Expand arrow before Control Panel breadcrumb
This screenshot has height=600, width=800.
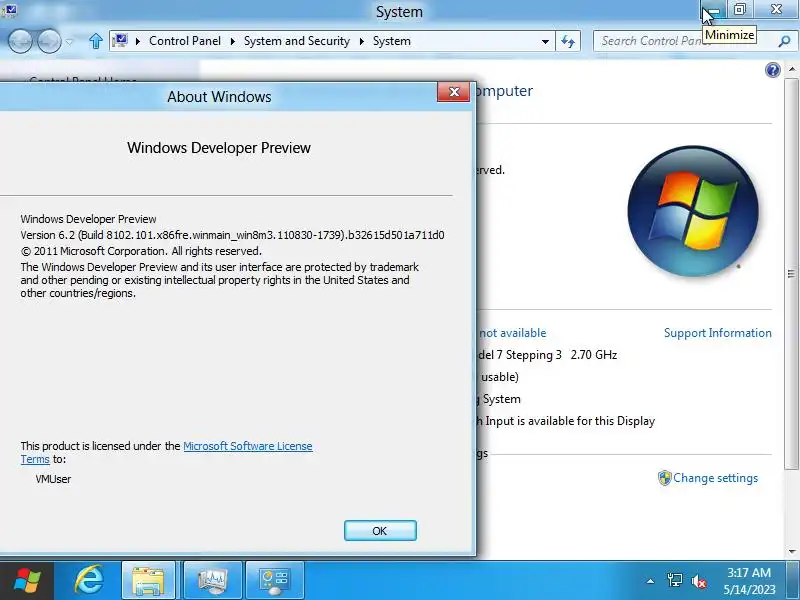pos(138,41)
